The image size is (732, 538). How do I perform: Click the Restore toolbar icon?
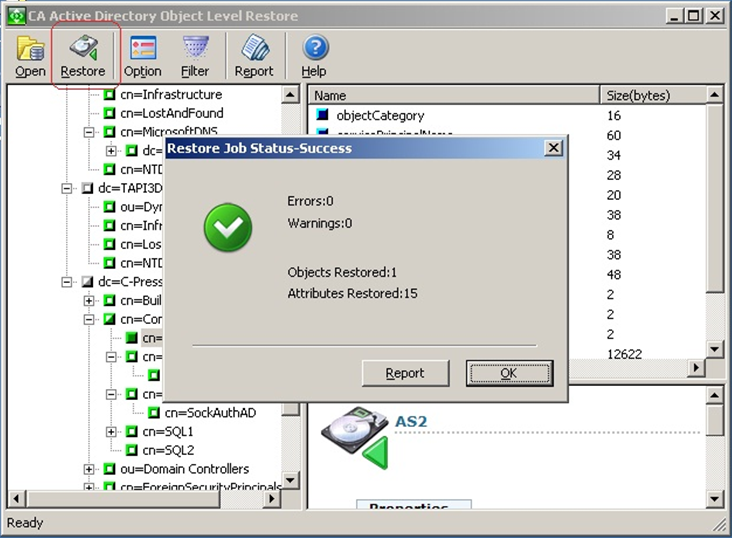[83, 57]
